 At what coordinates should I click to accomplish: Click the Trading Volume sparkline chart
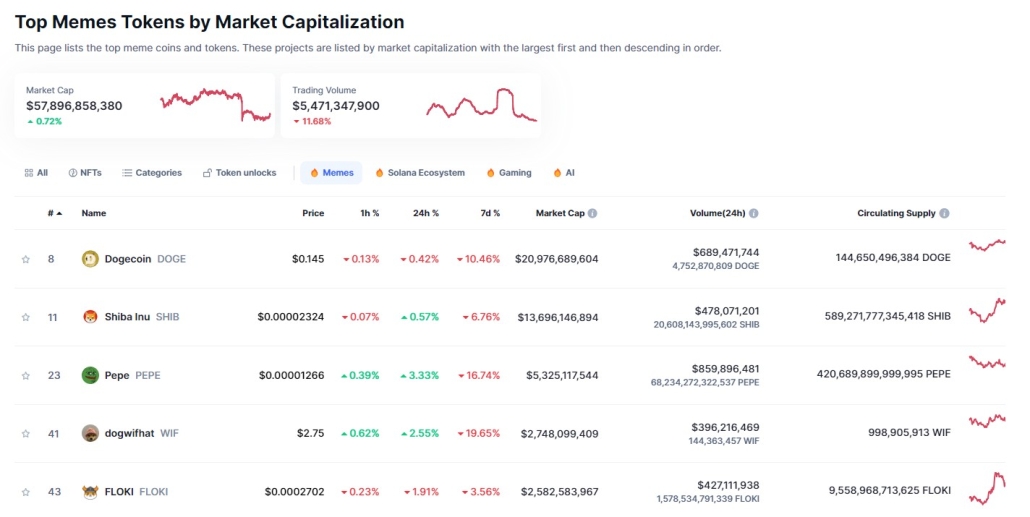(x=481, y=106)
